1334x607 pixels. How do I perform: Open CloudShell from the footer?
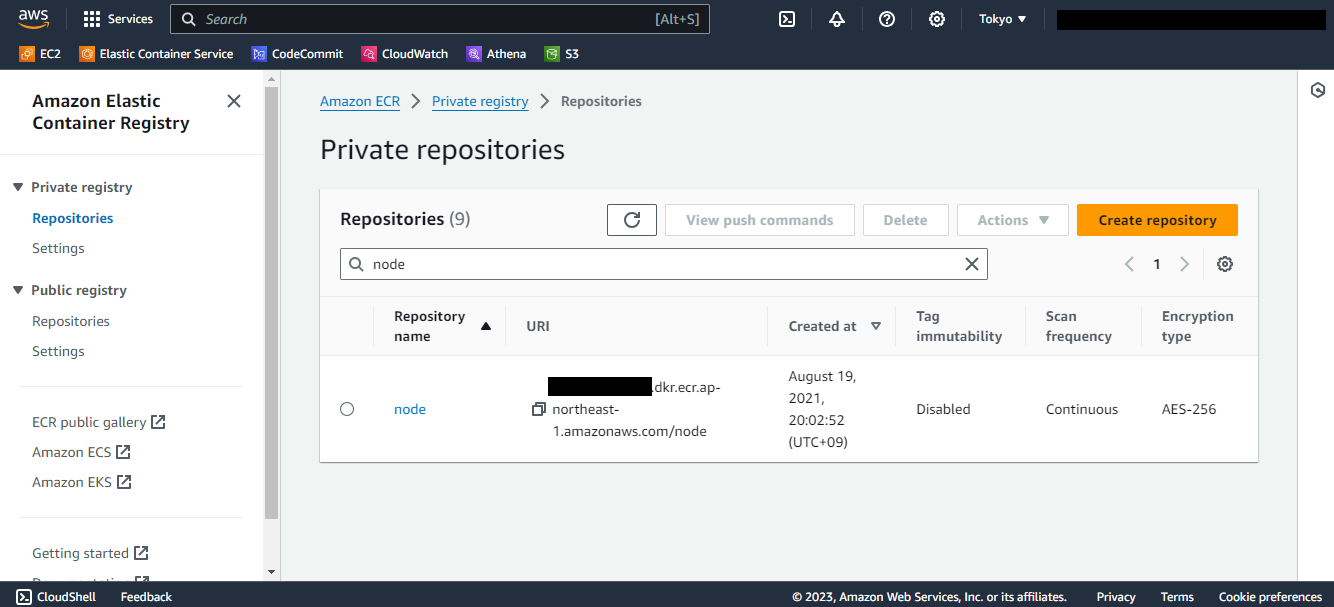coord(55,597)
